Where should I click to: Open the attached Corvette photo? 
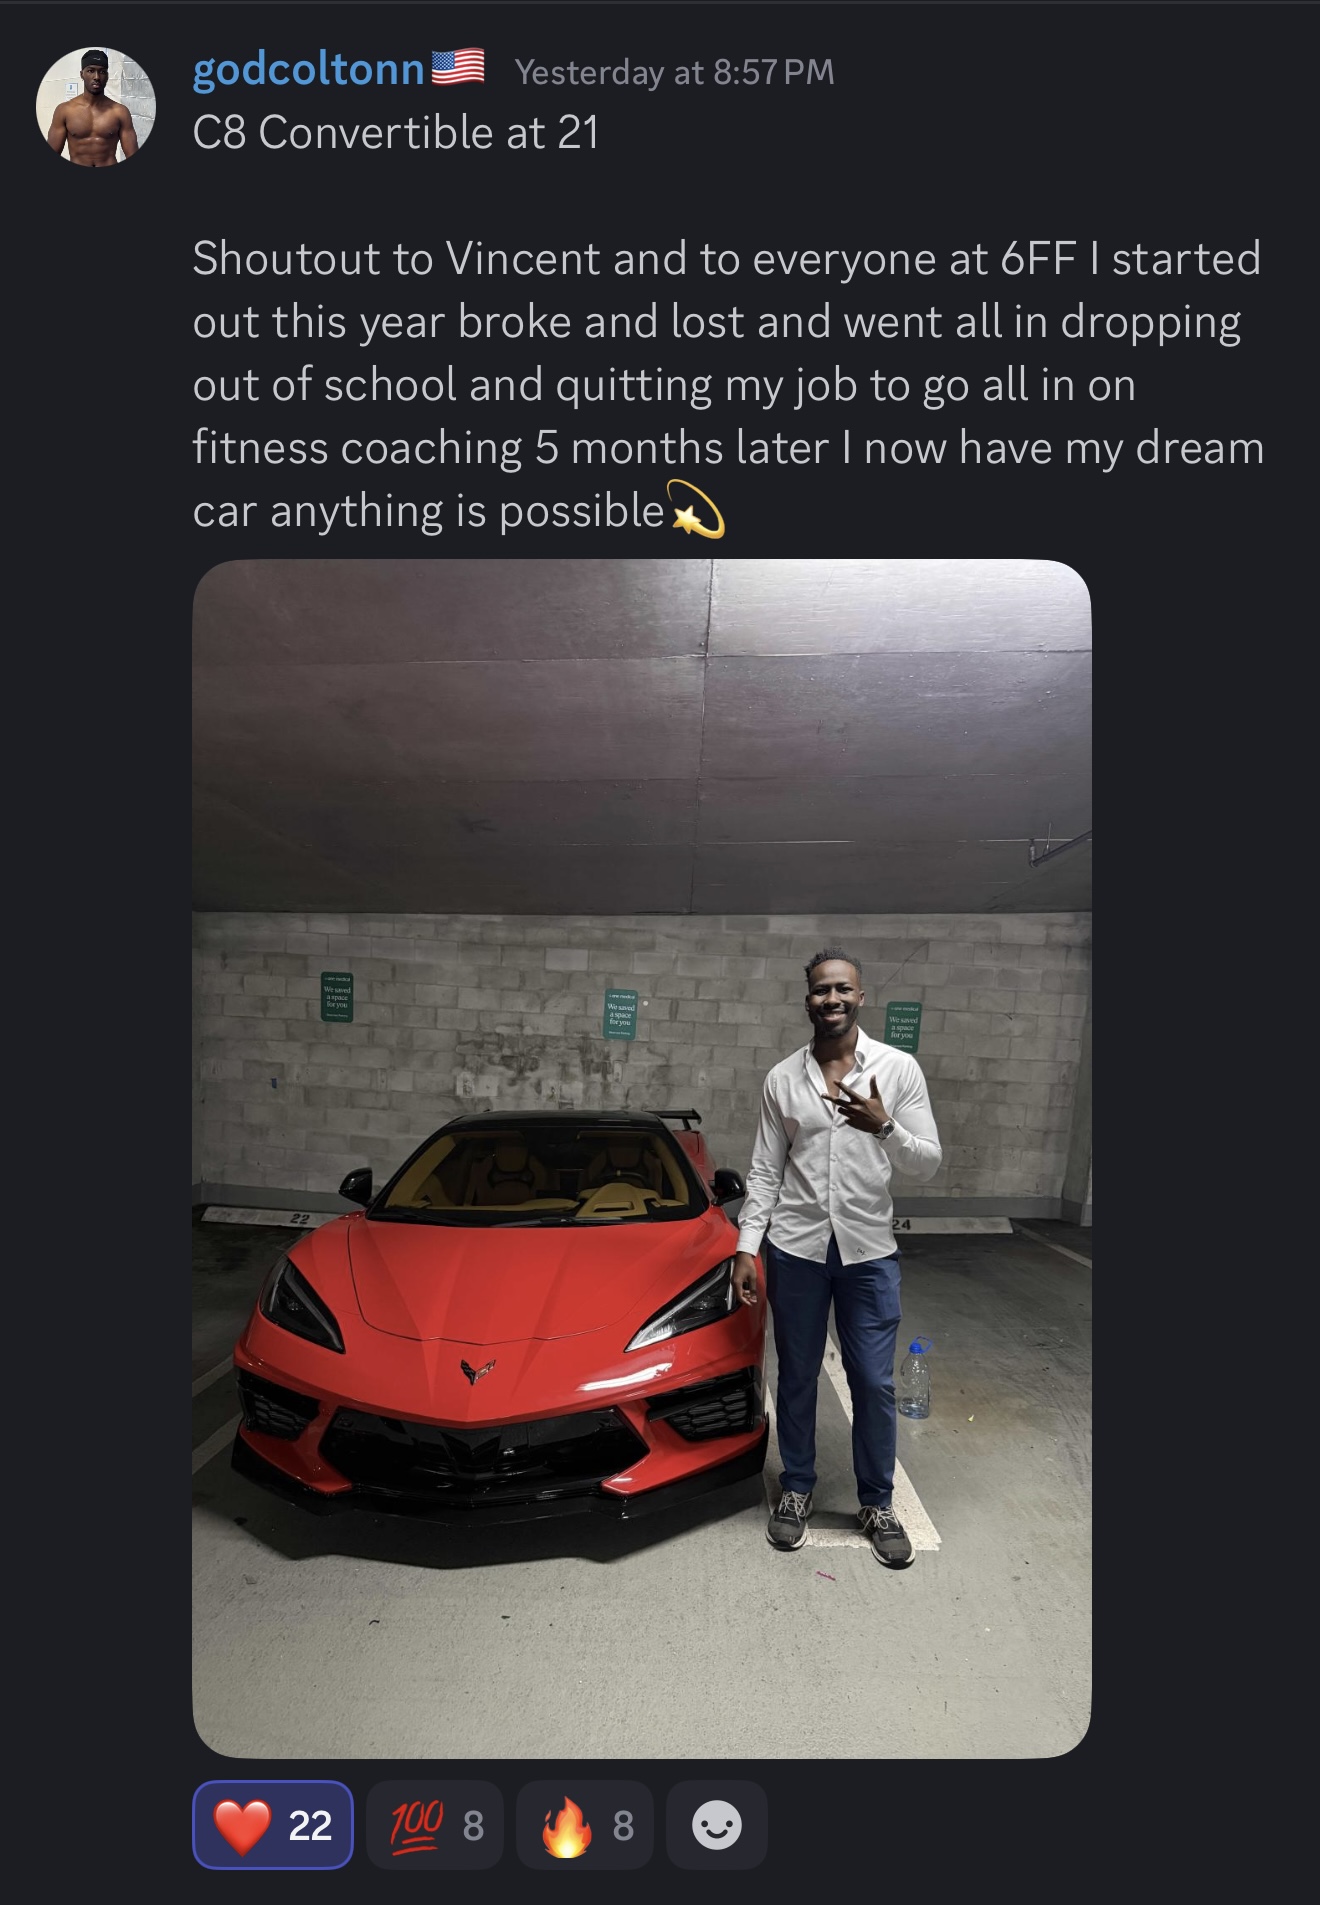pos(641,1158)
